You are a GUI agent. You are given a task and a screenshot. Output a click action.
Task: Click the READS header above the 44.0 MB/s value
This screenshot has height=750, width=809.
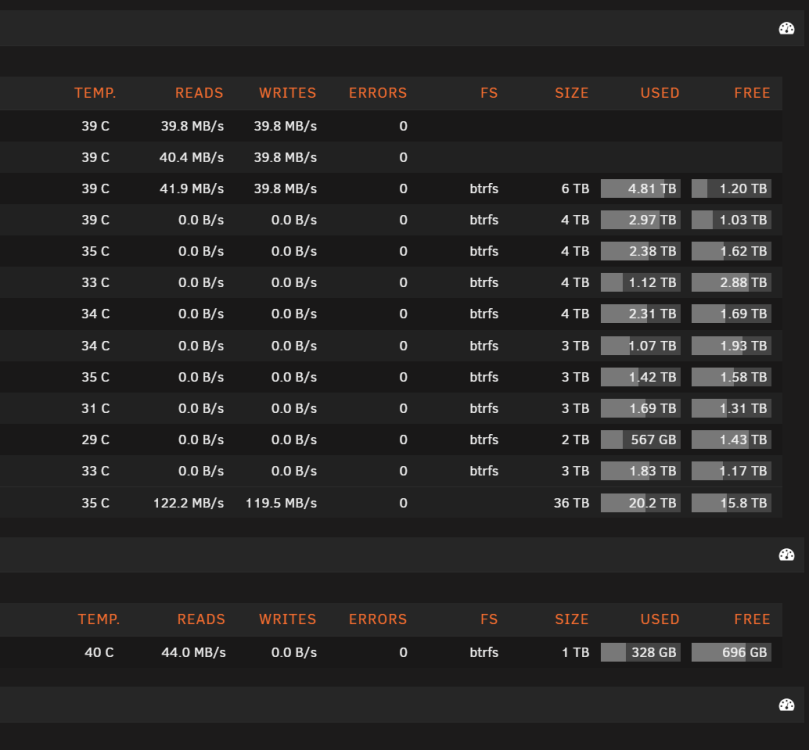point(201,619)
